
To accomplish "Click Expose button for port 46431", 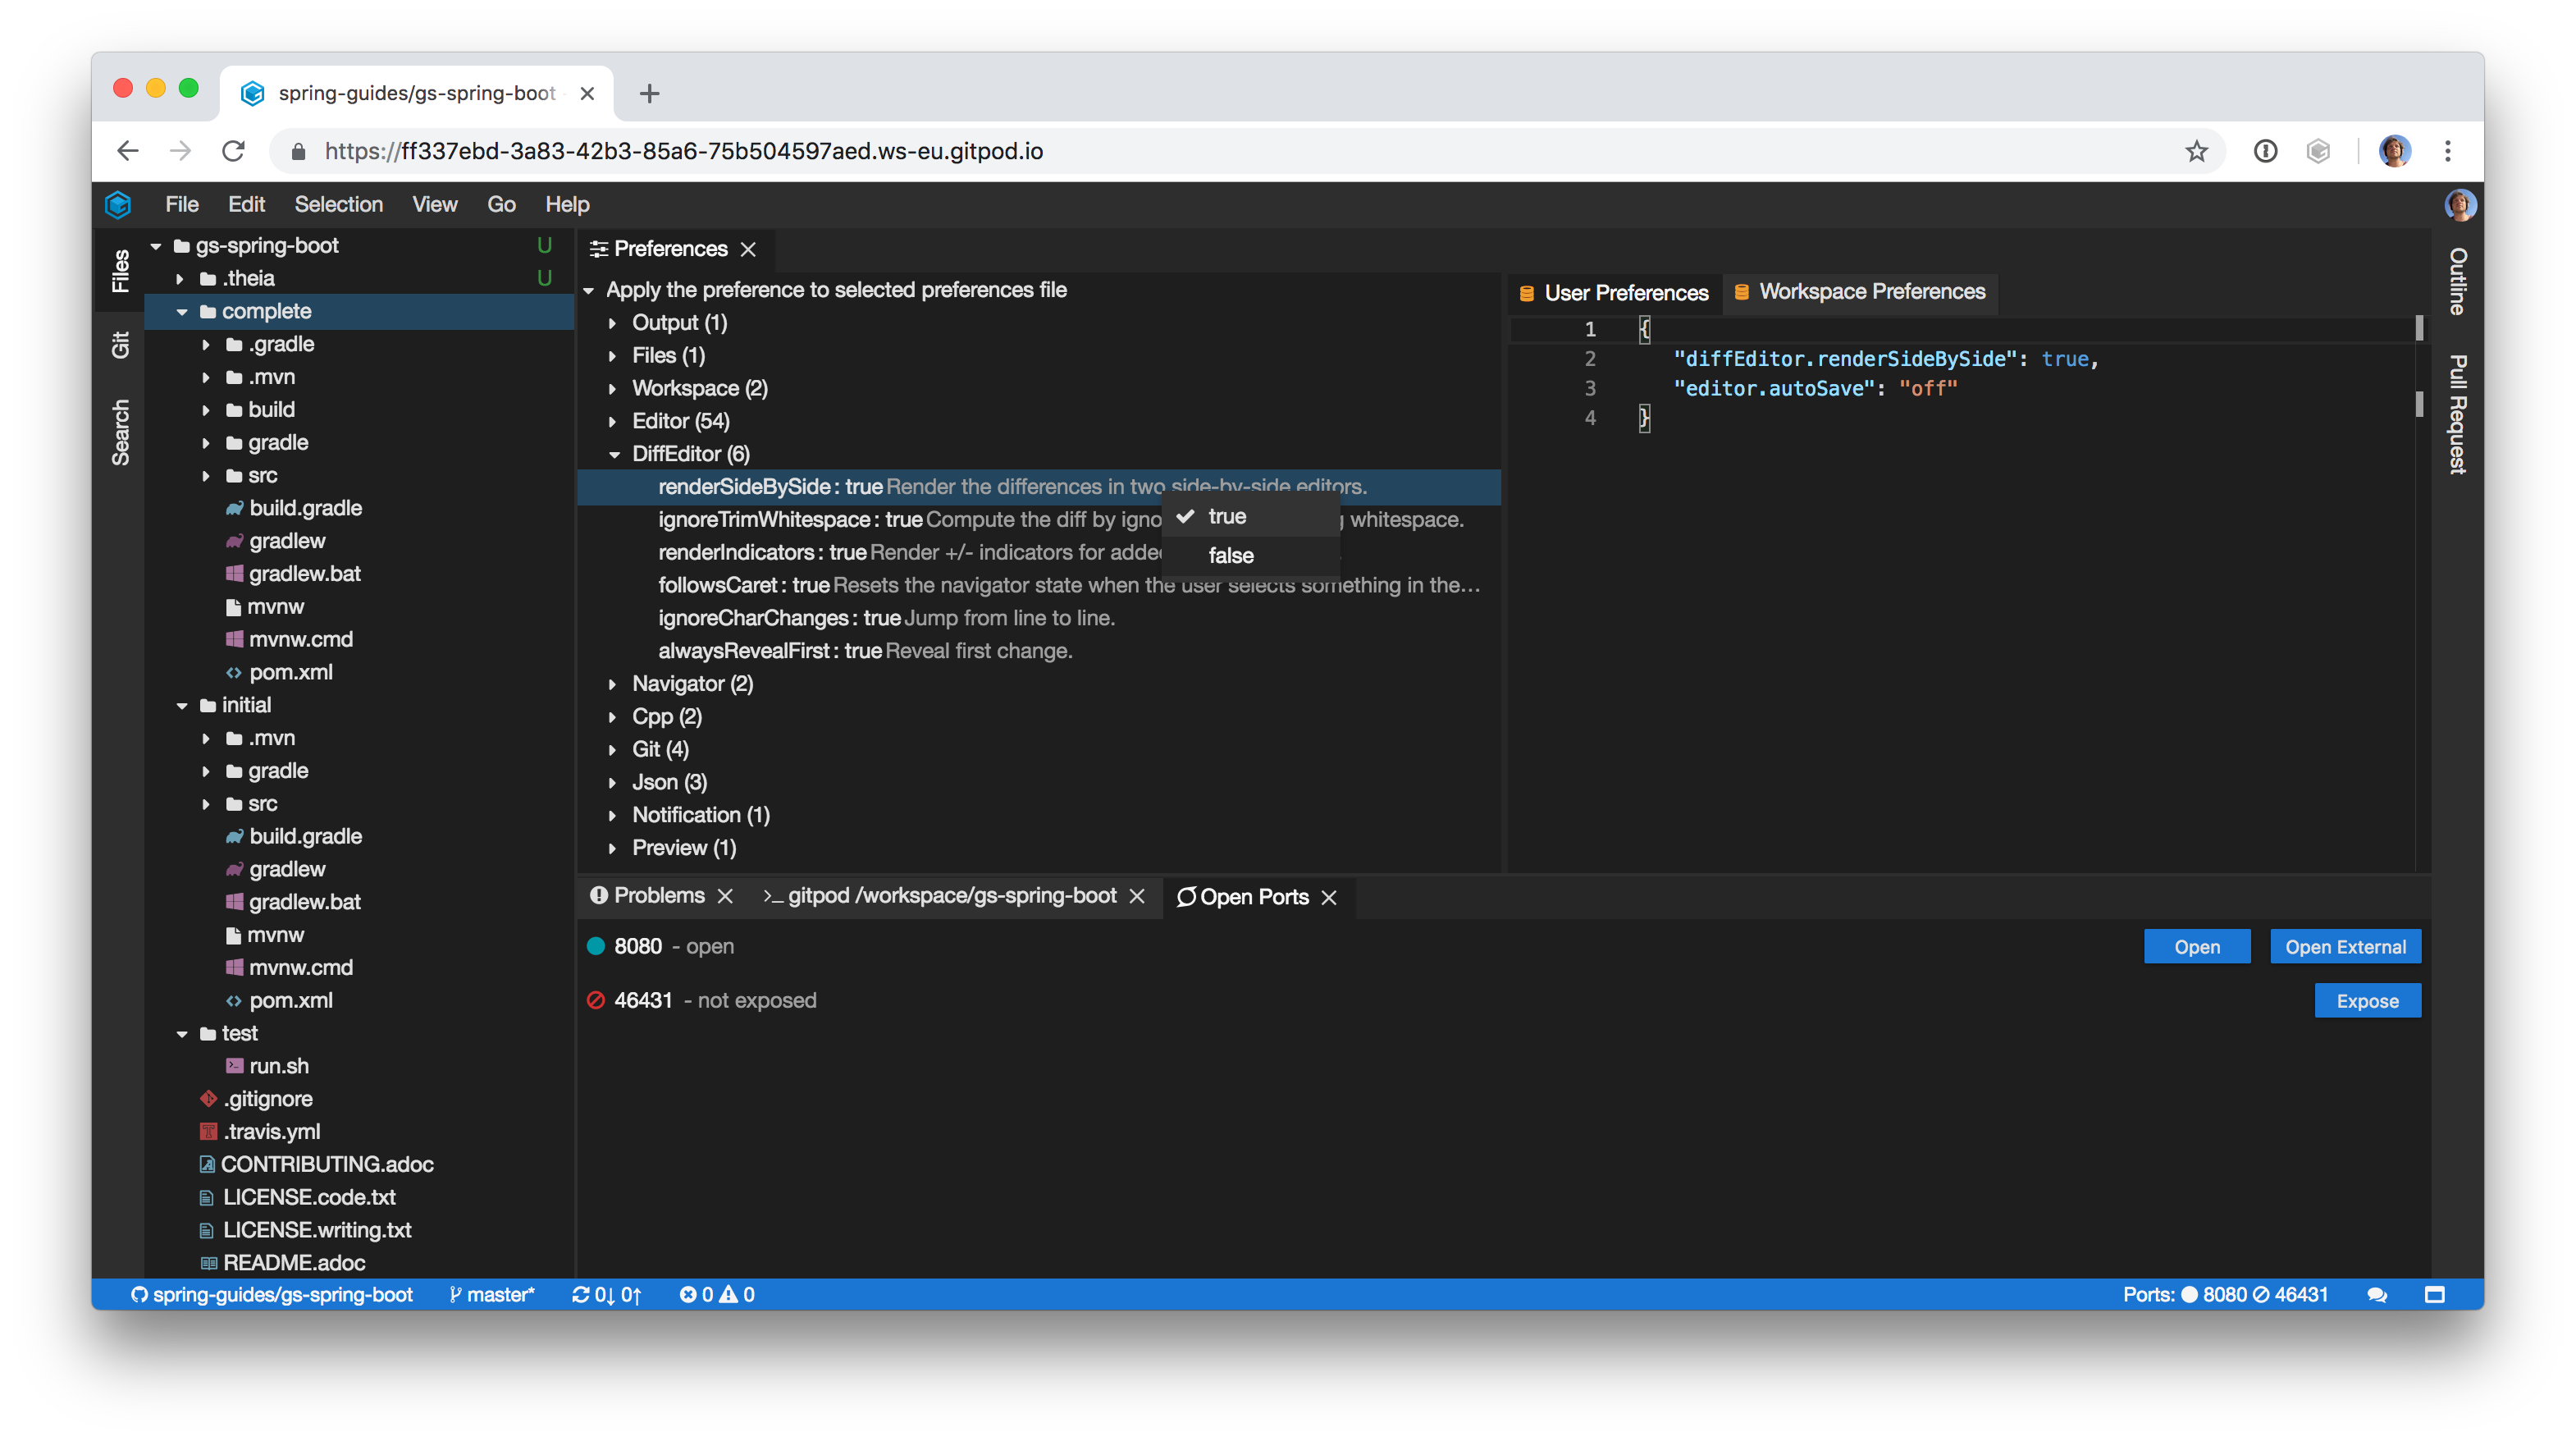I will point(2366,1000).
